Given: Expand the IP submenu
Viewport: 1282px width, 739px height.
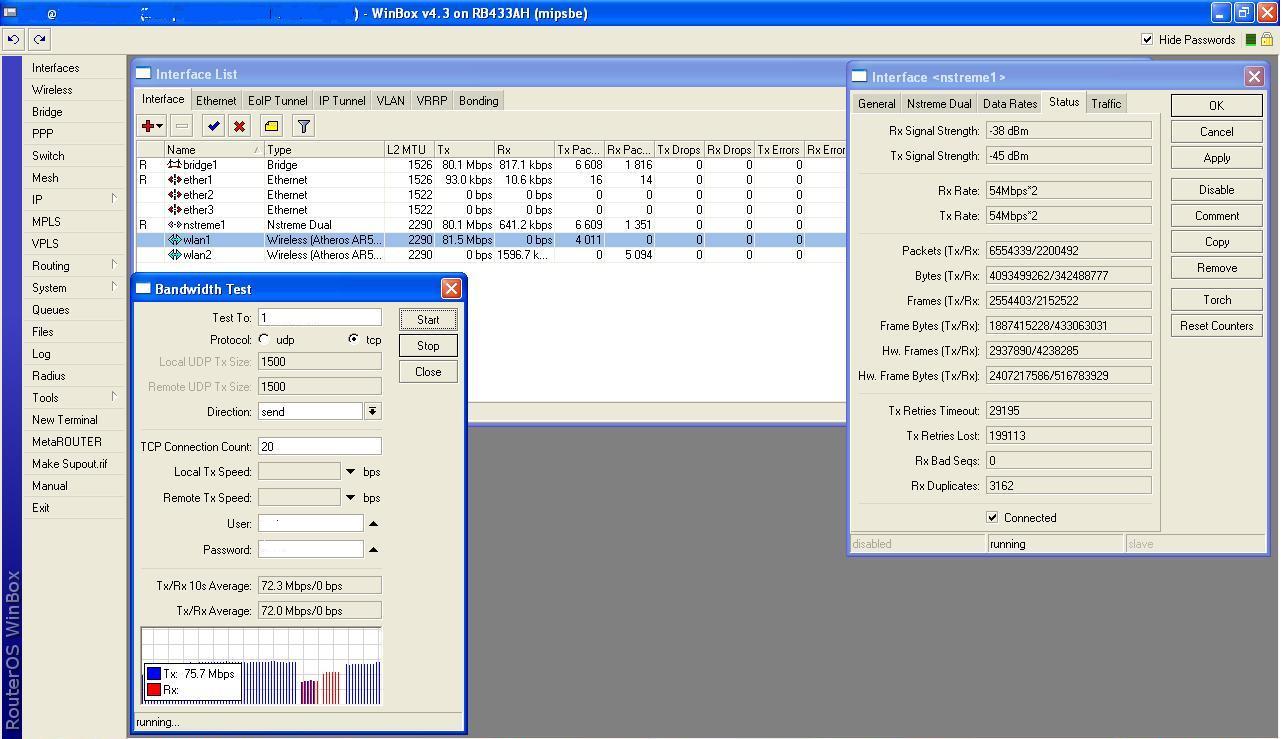Looking at the screenshot, I should [x=114, y=199].
